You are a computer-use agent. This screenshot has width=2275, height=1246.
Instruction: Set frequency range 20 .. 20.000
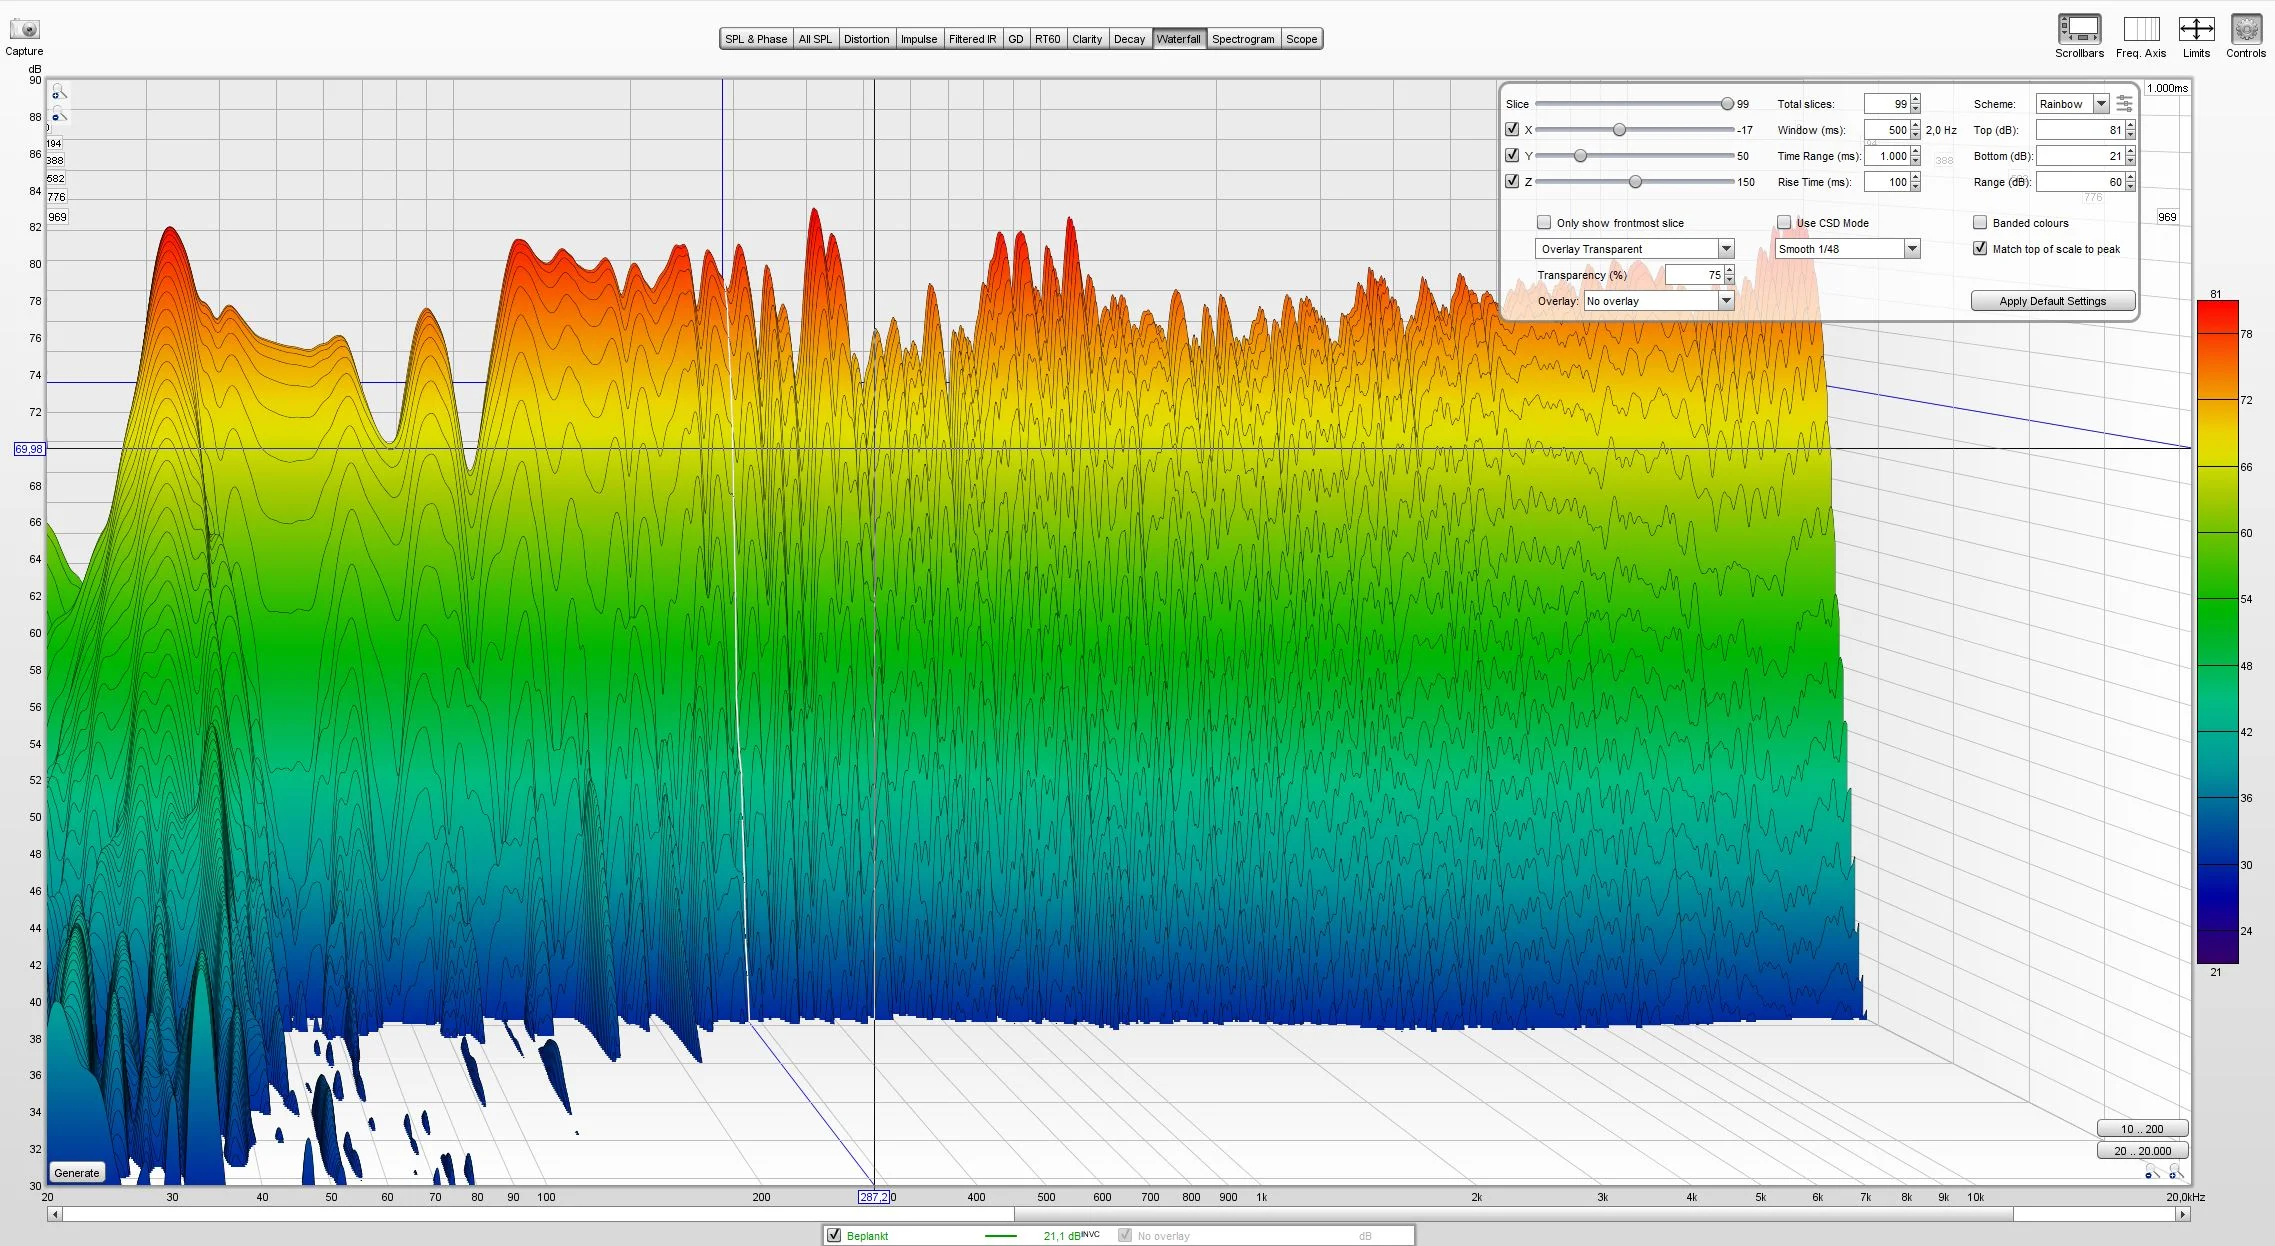2142,1151
